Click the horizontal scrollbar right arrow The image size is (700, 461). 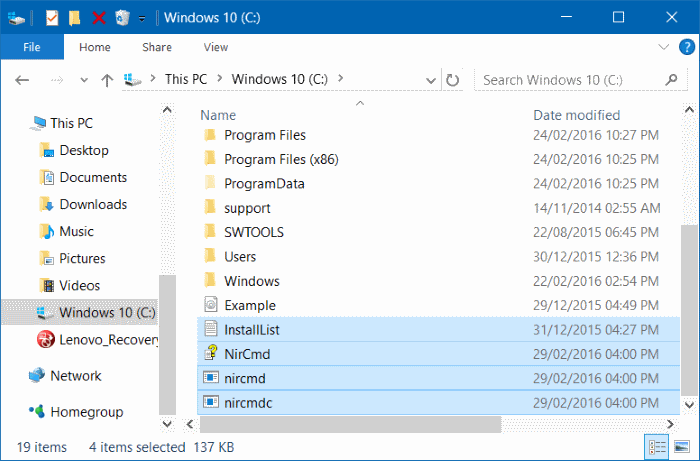[670, 424]
